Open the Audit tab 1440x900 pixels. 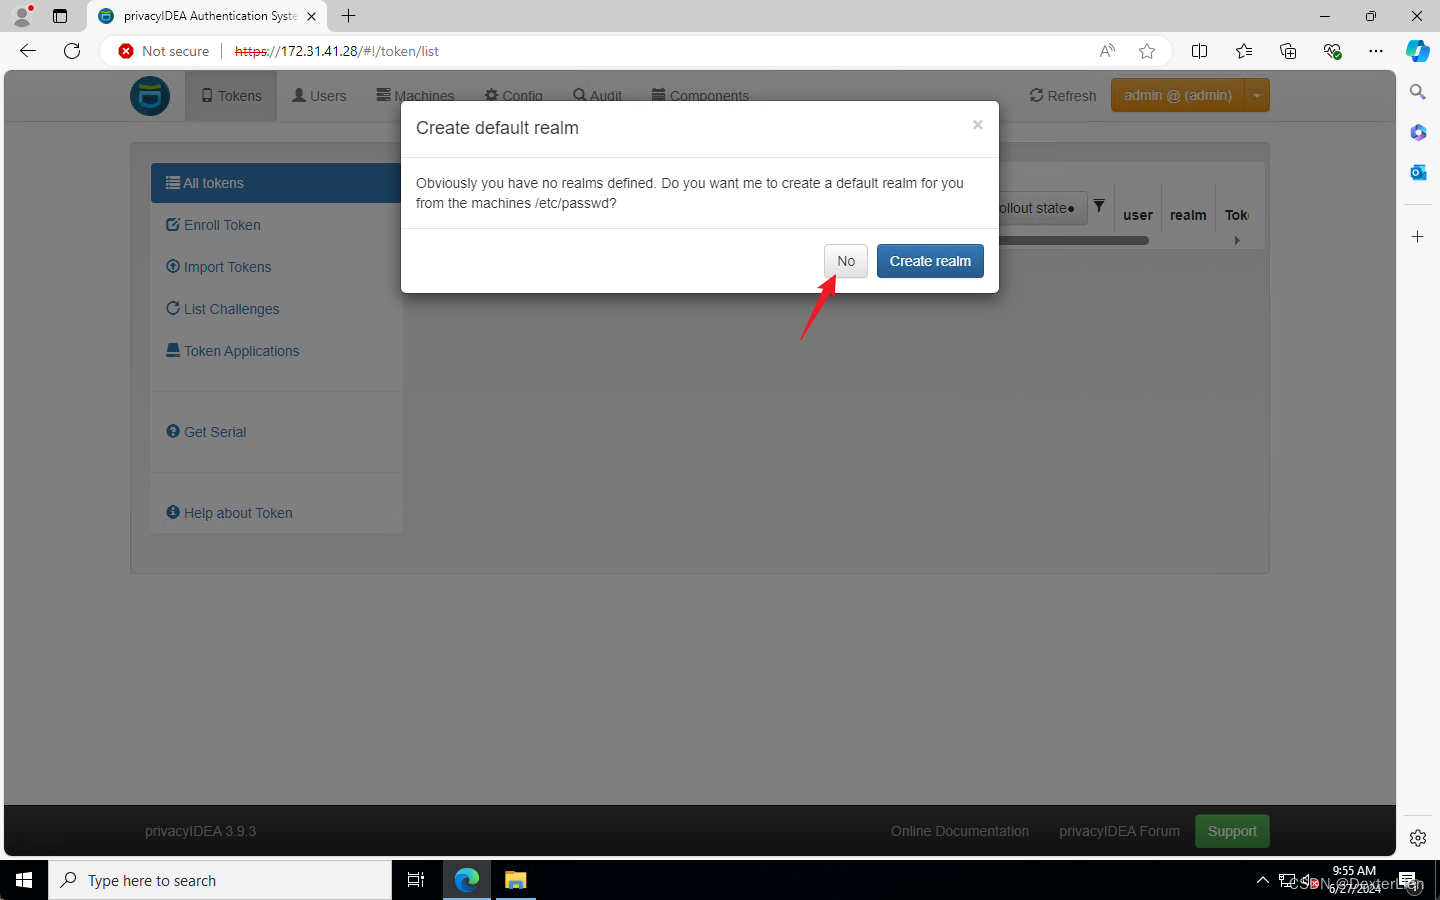[598, 96]
